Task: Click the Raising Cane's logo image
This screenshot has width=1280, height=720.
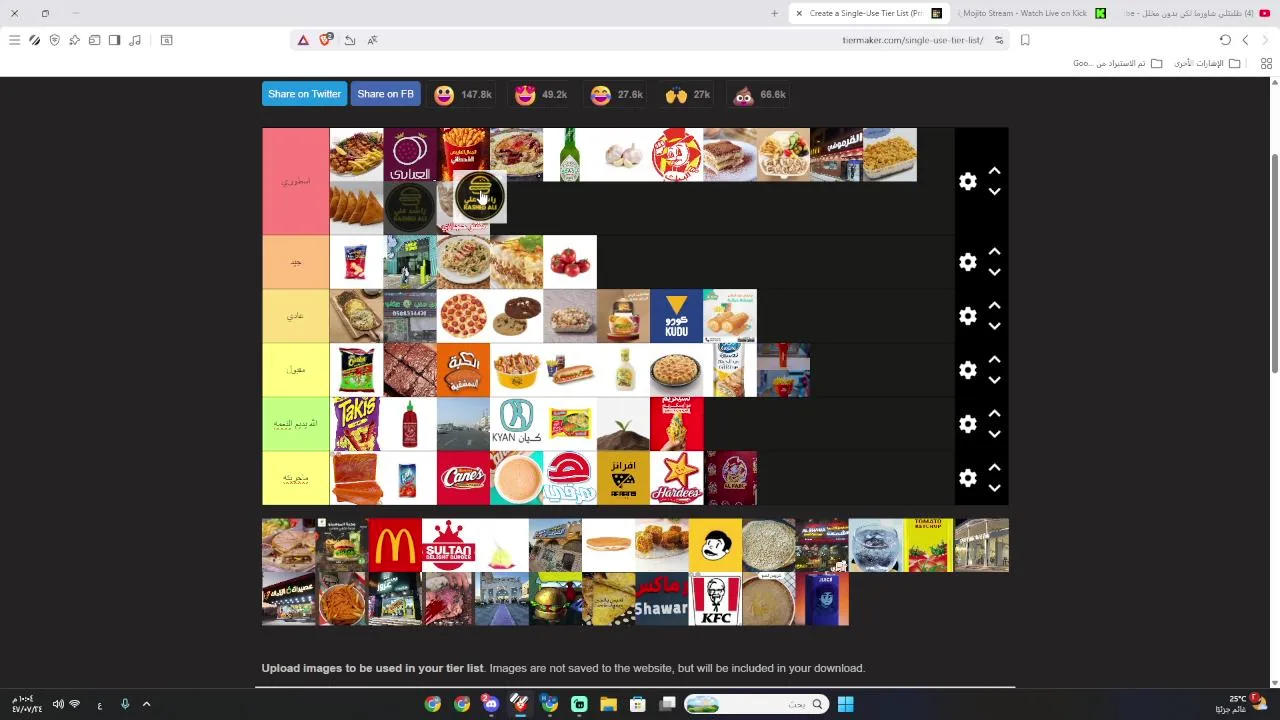Action: [x=463, y=478]
